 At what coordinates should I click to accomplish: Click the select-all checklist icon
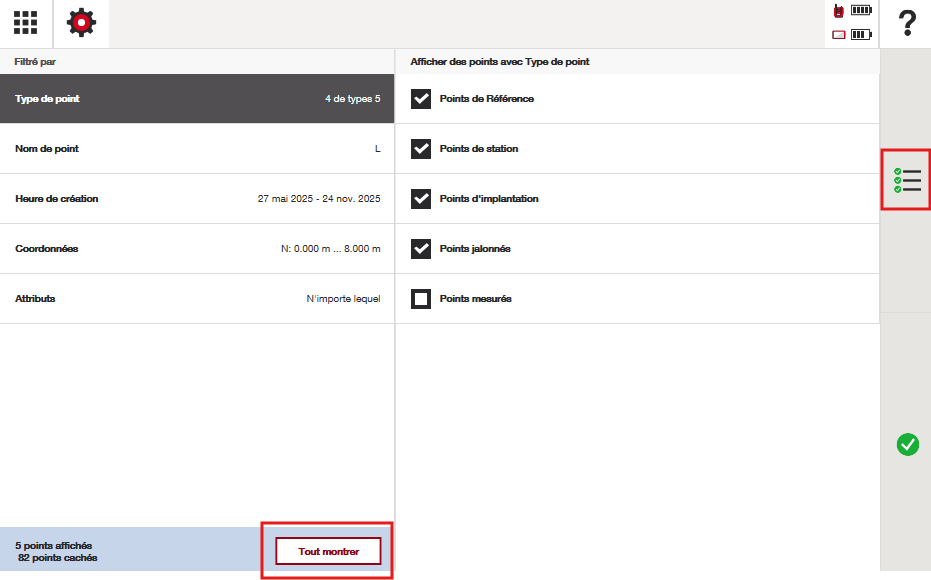(x=906, y=180)
